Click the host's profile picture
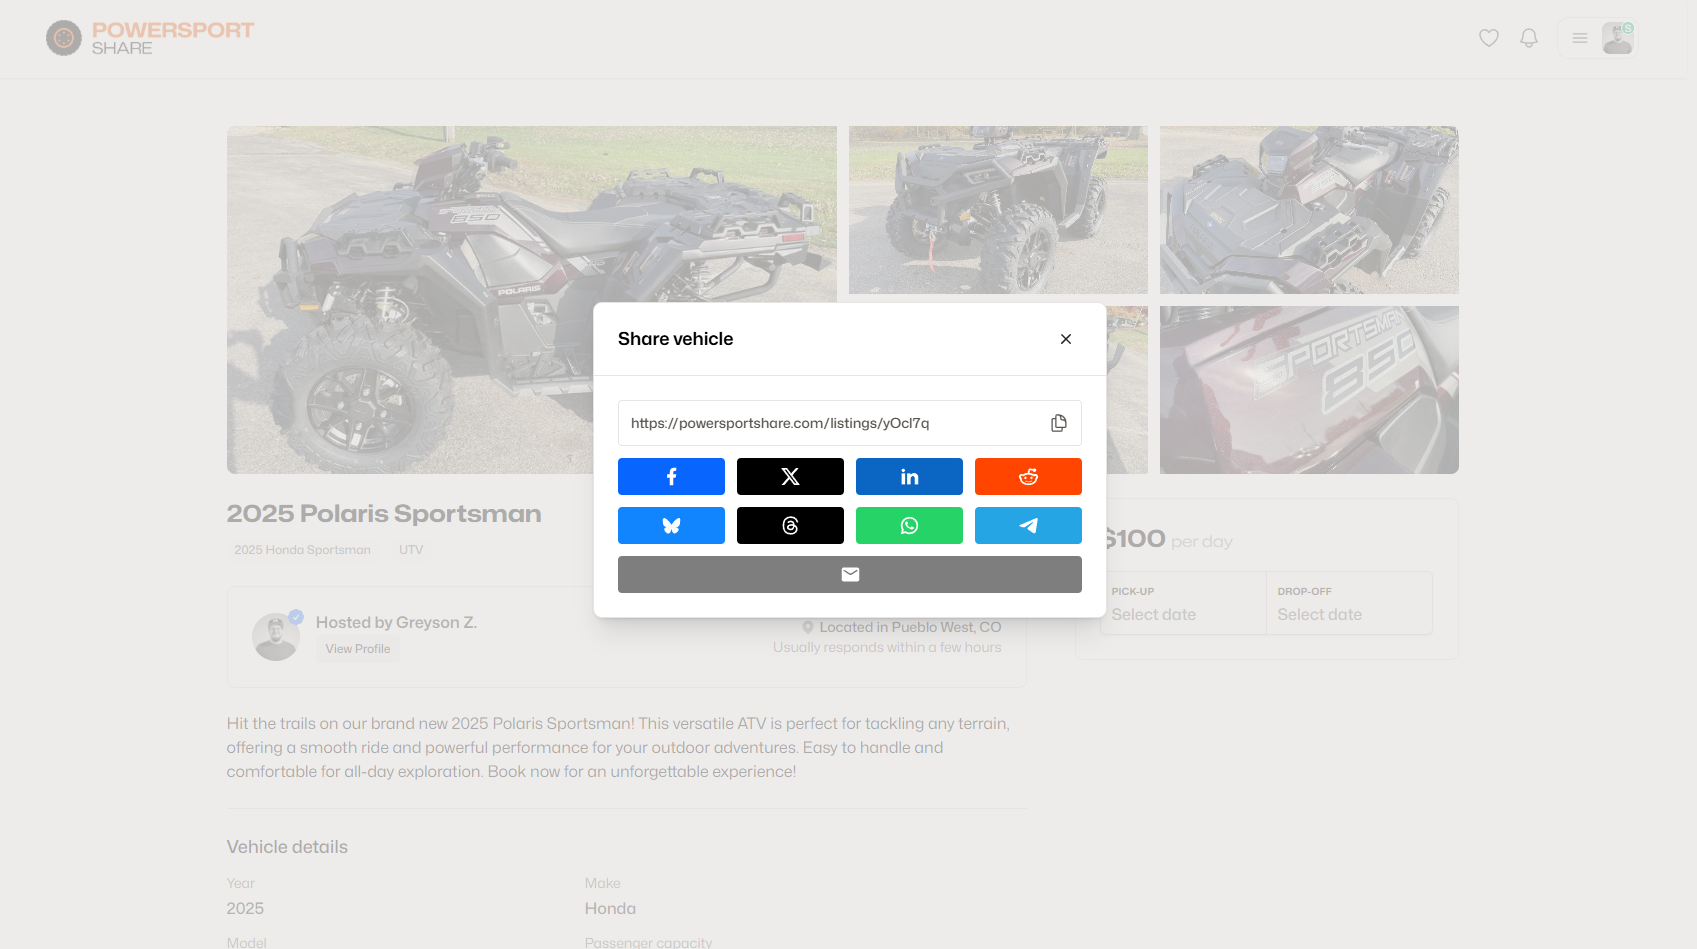The image size is (1697, 949). point(276,637)
